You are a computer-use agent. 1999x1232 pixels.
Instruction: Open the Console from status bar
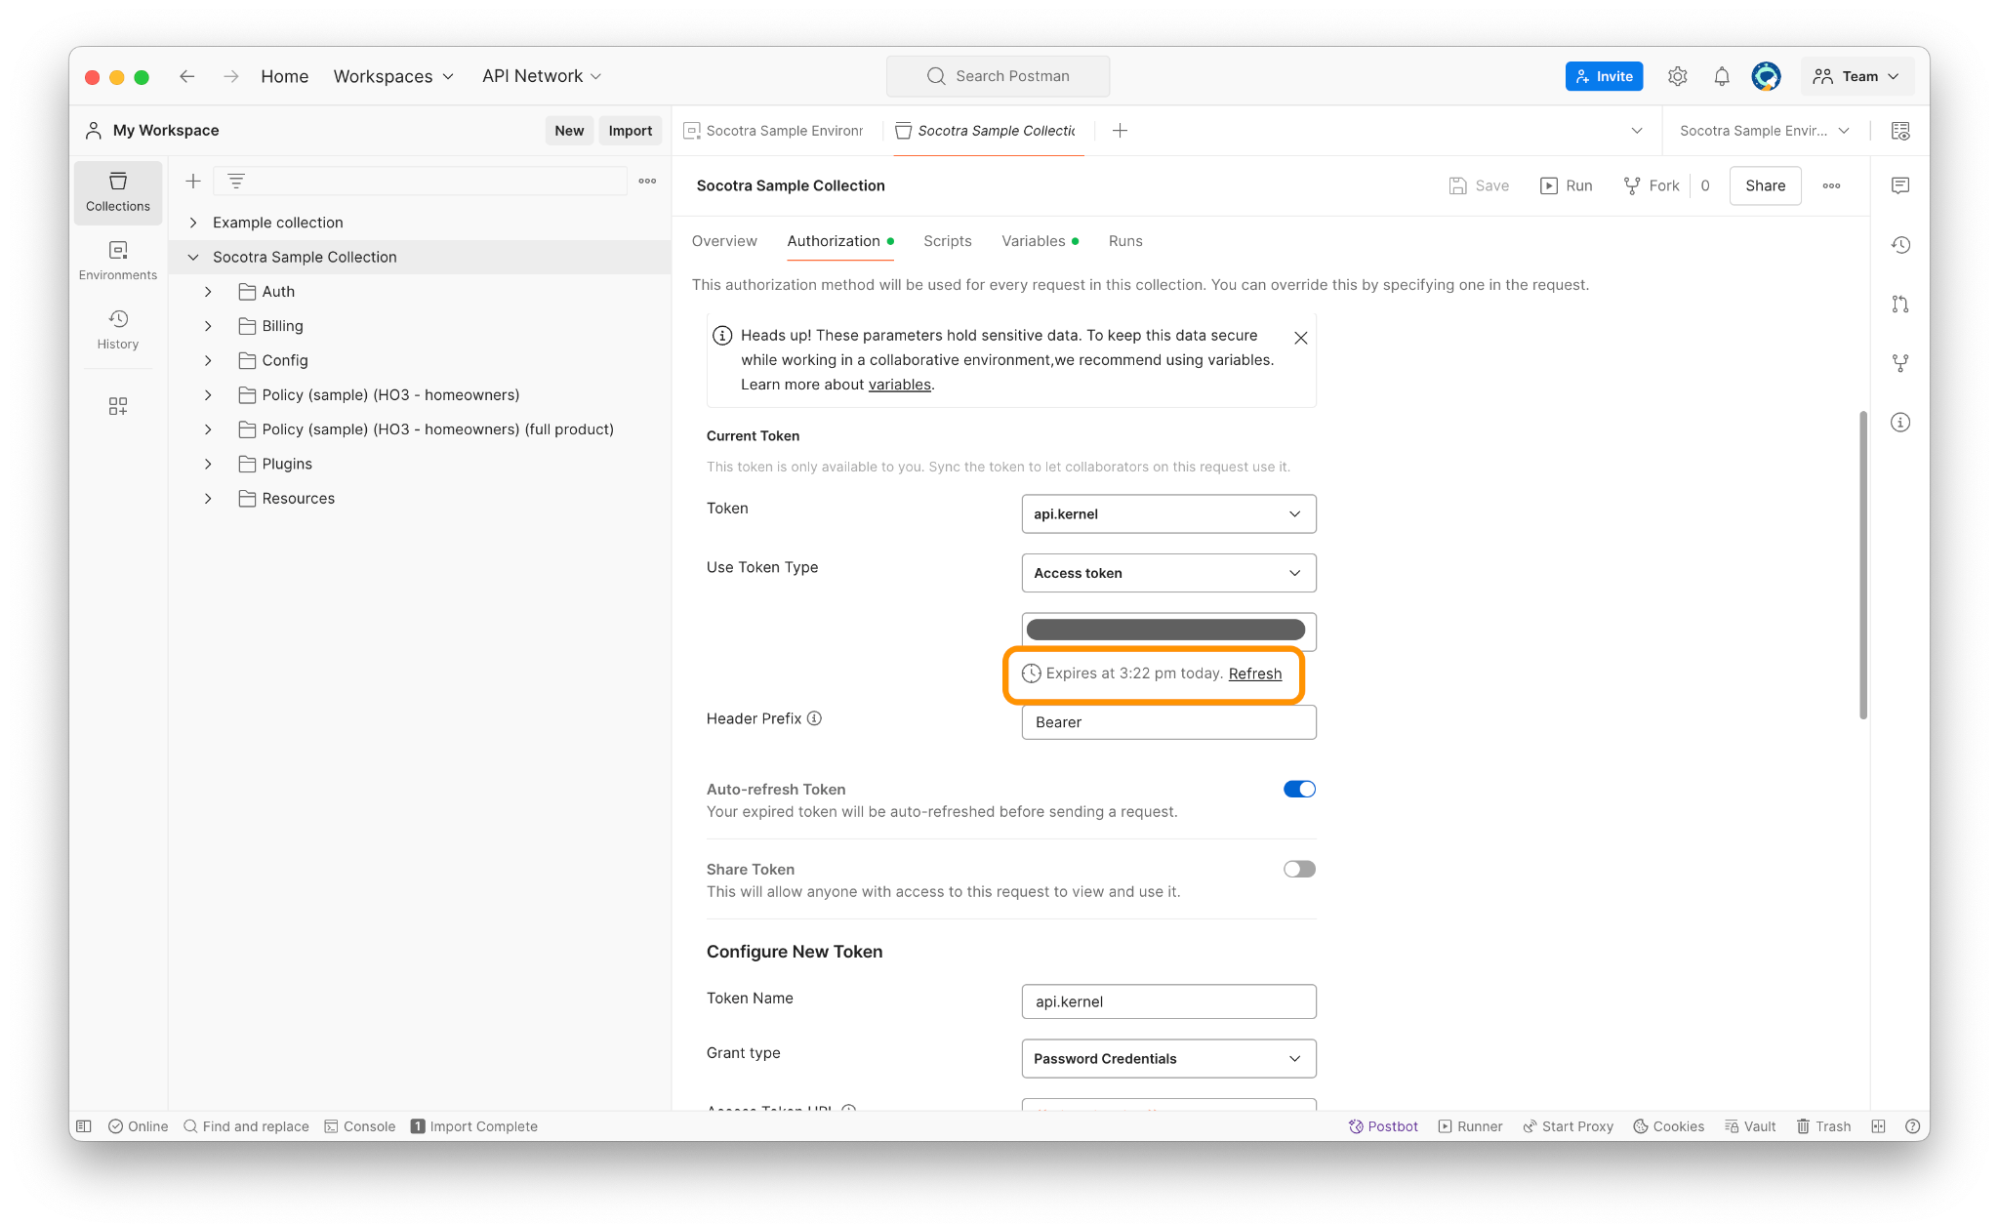tap(360, 1126)
